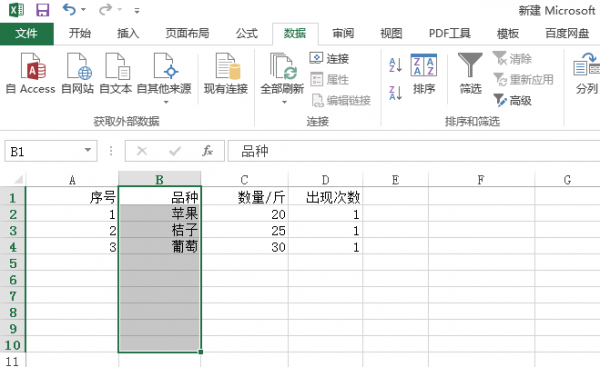Screen dimensions: 600x367
Task: Import data with 自文本
Action: coord(116,74)
